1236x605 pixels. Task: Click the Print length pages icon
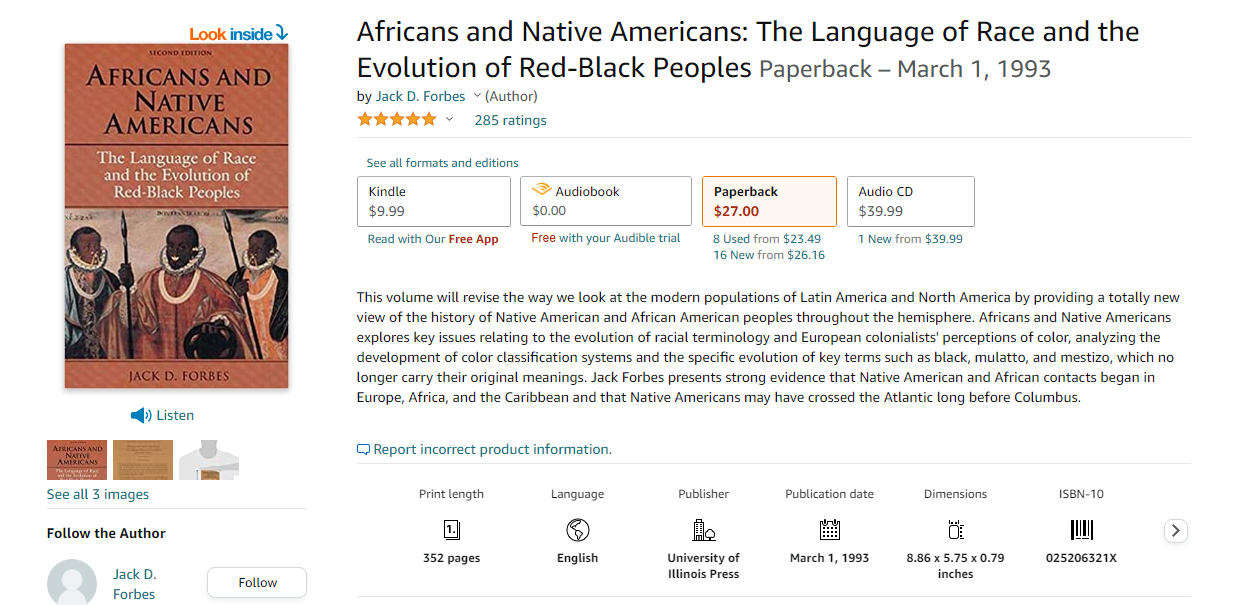[451, 530]
